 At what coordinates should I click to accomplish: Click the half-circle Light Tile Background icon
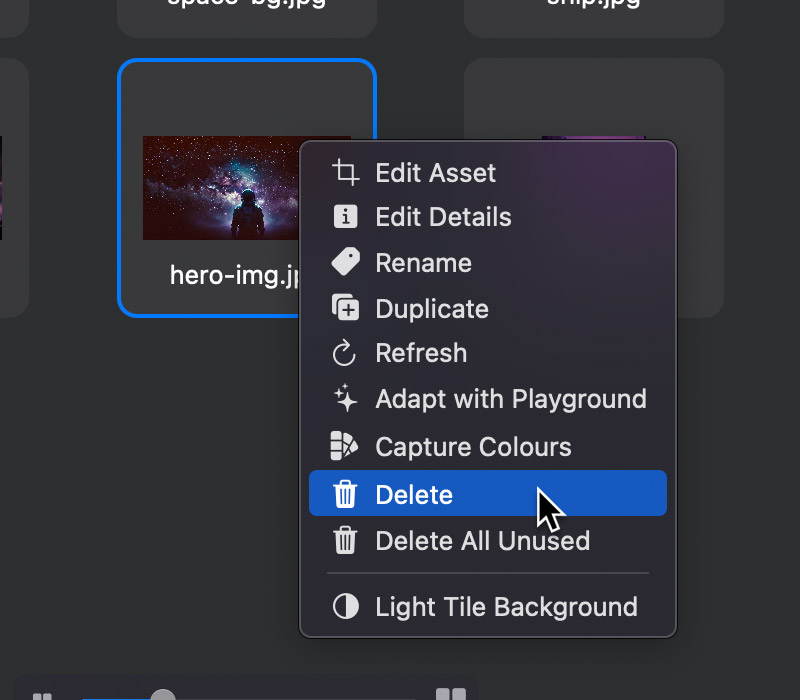point(345,607)
